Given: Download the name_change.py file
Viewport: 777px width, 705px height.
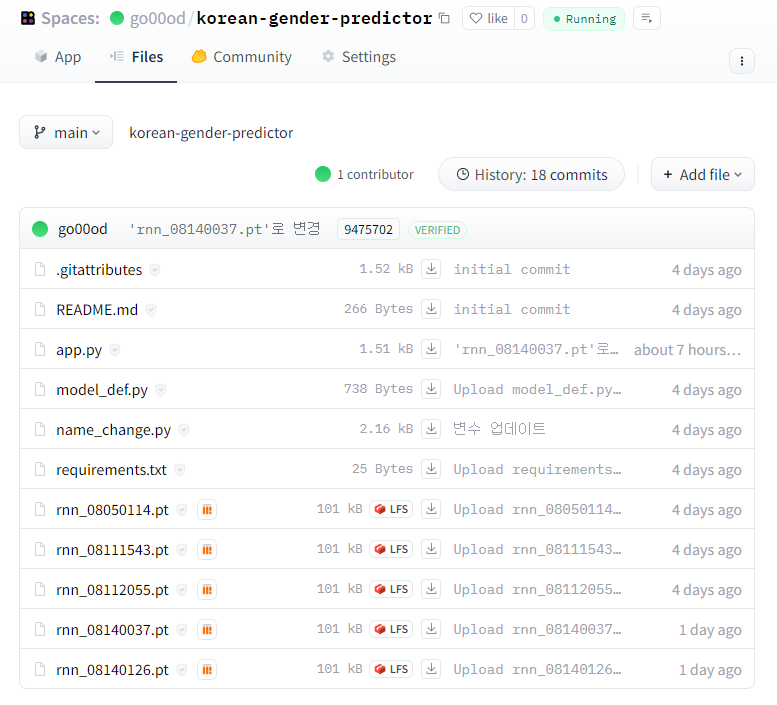Looking at the screenshot, I should (431, 429).
